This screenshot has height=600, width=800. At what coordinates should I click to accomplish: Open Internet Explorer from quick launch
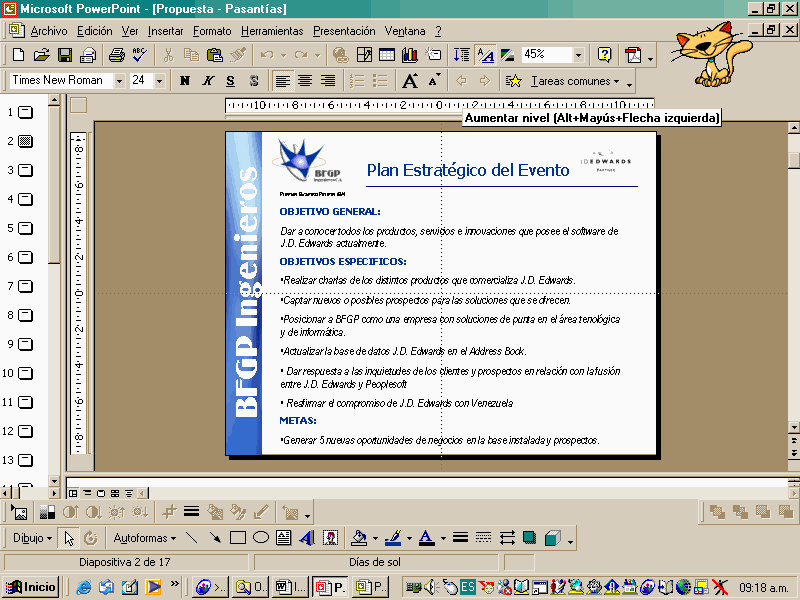pyautogui.click(x=83, y=587)
